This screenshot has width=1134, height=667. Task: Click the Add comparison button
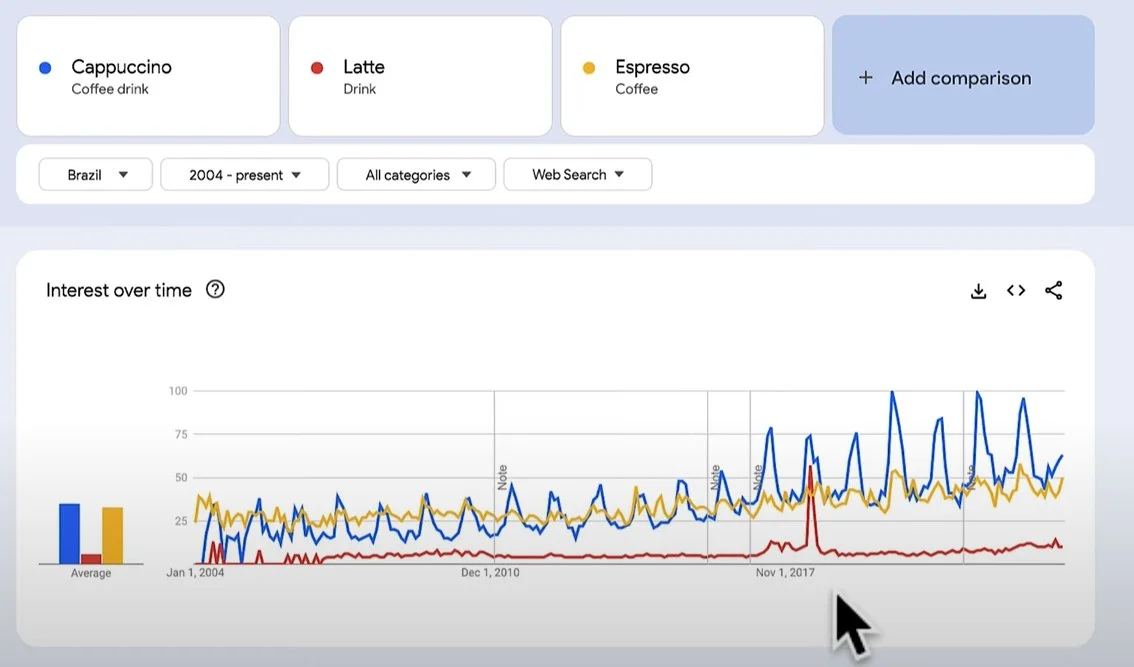click(963, 76)
